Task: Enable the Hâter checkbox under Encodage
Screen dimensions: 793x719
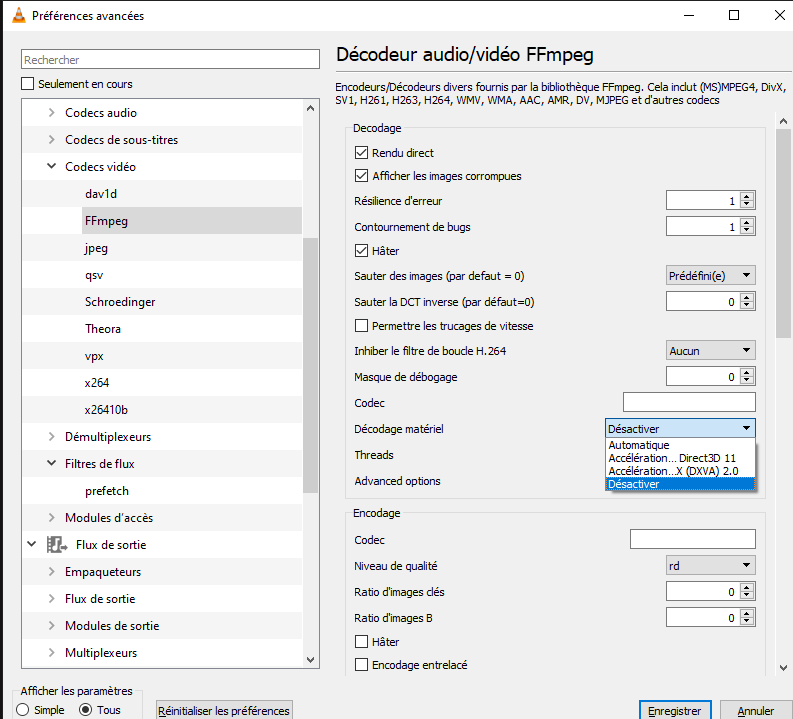Action: tap(361, 642)
